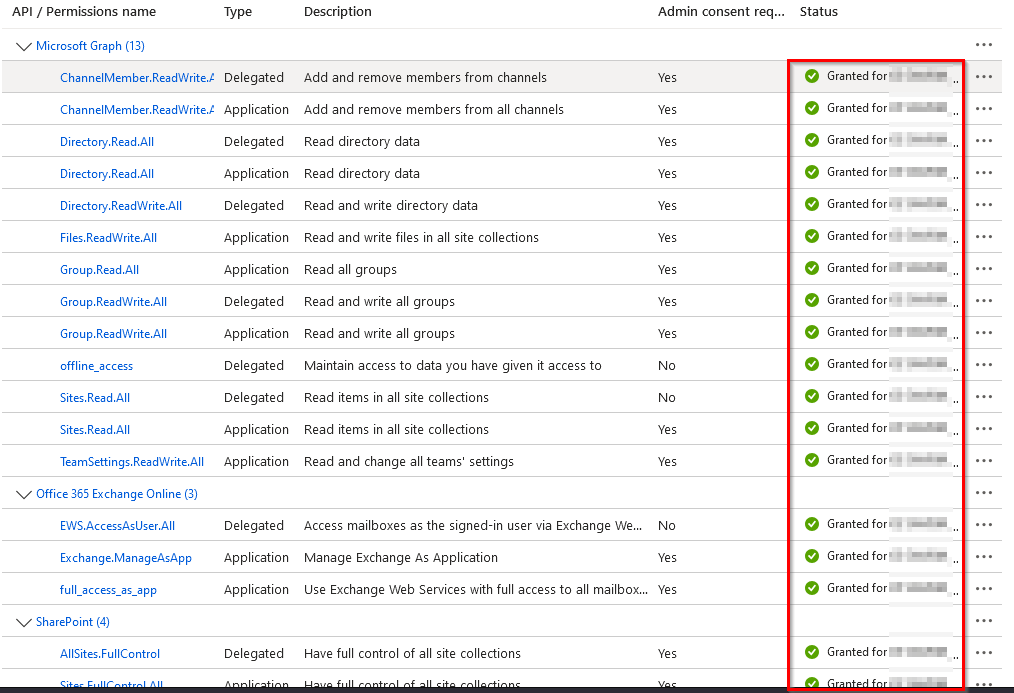
Task: Open more options for delegated ChannelMember.ReadWrite.All row
Action: (984, 76)
